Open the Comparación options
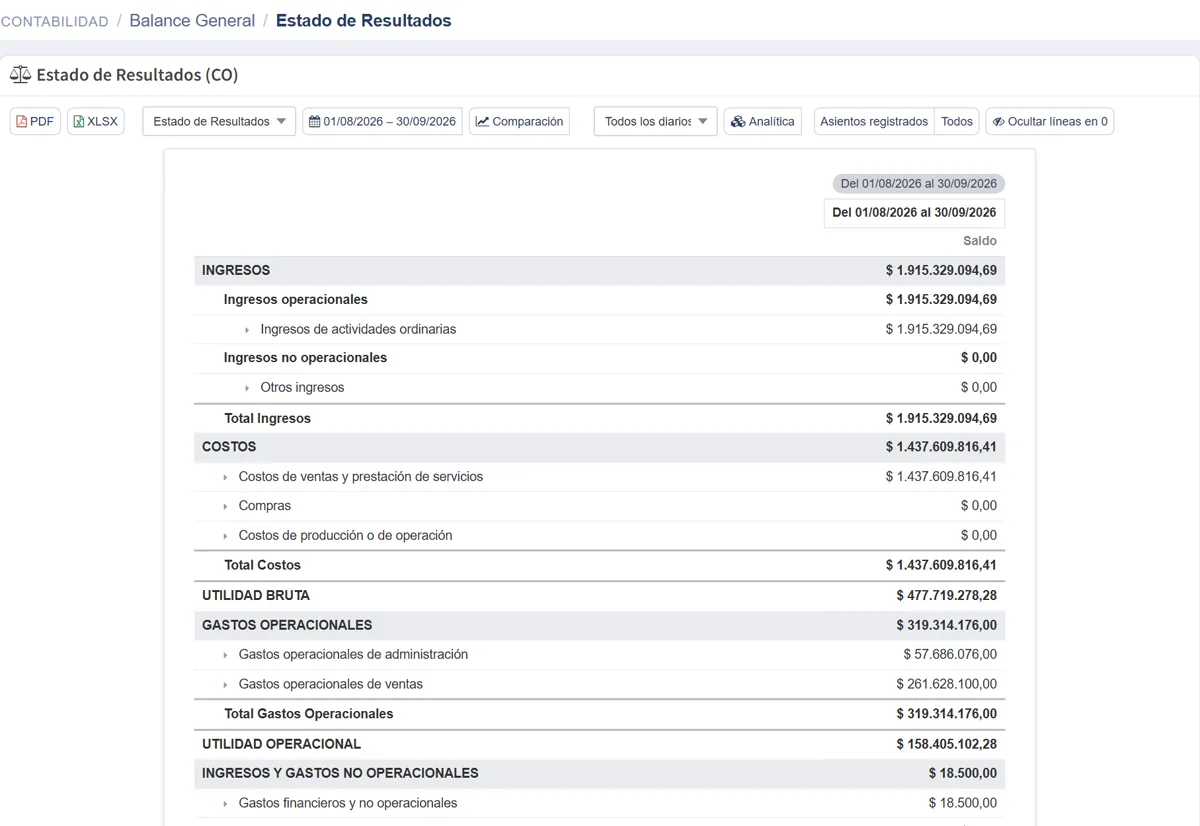Viewport: 1200px width, 826px height. click(x=519, y=121)
